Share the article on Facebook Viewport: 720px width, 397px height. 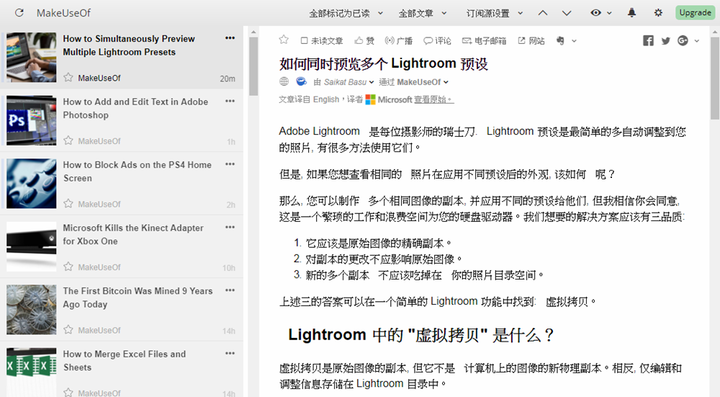pos(648,41)
